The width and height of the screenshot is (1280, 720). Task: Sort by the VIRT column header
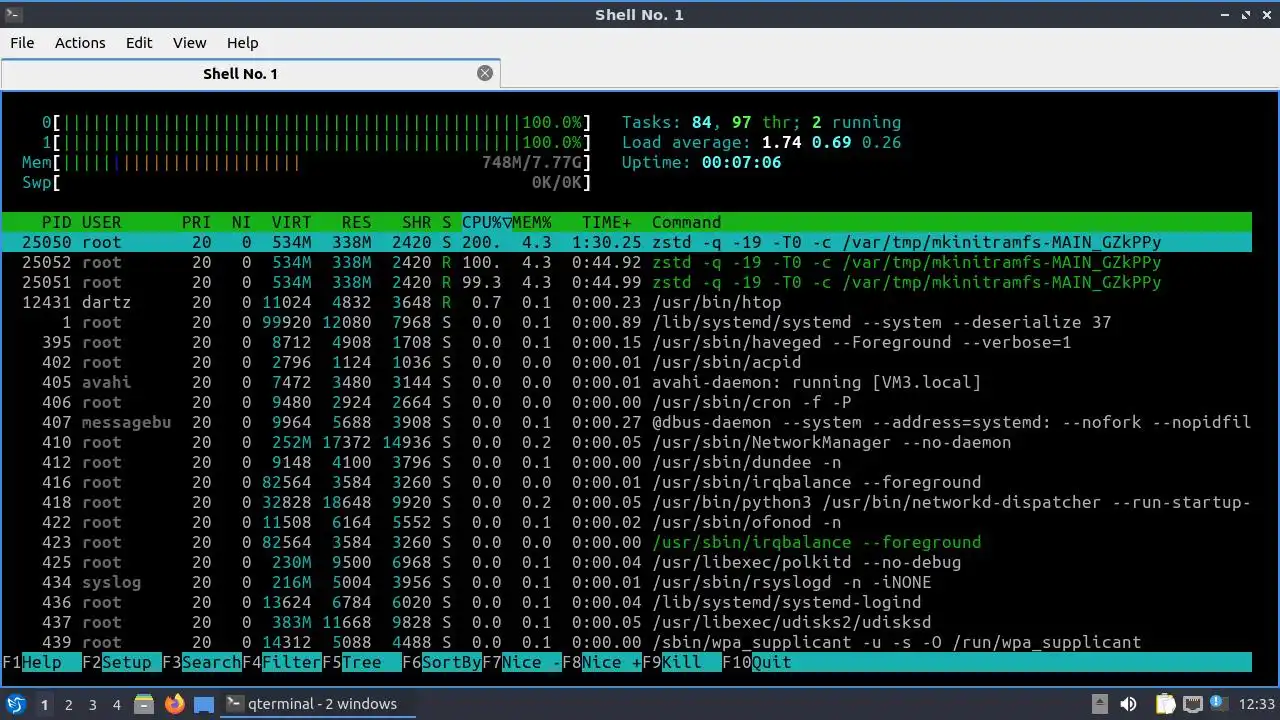tap(292, 222)
